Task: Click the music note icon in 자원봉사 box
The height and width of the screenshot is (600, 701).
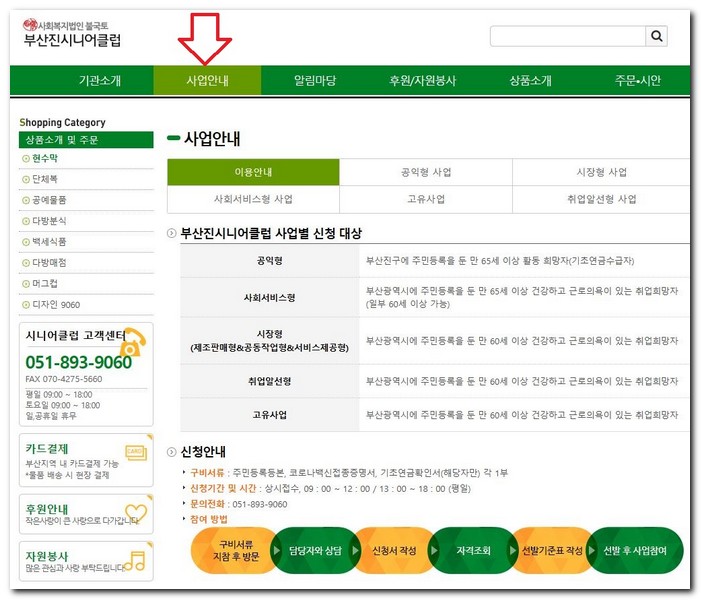Action: pos(135,561)
